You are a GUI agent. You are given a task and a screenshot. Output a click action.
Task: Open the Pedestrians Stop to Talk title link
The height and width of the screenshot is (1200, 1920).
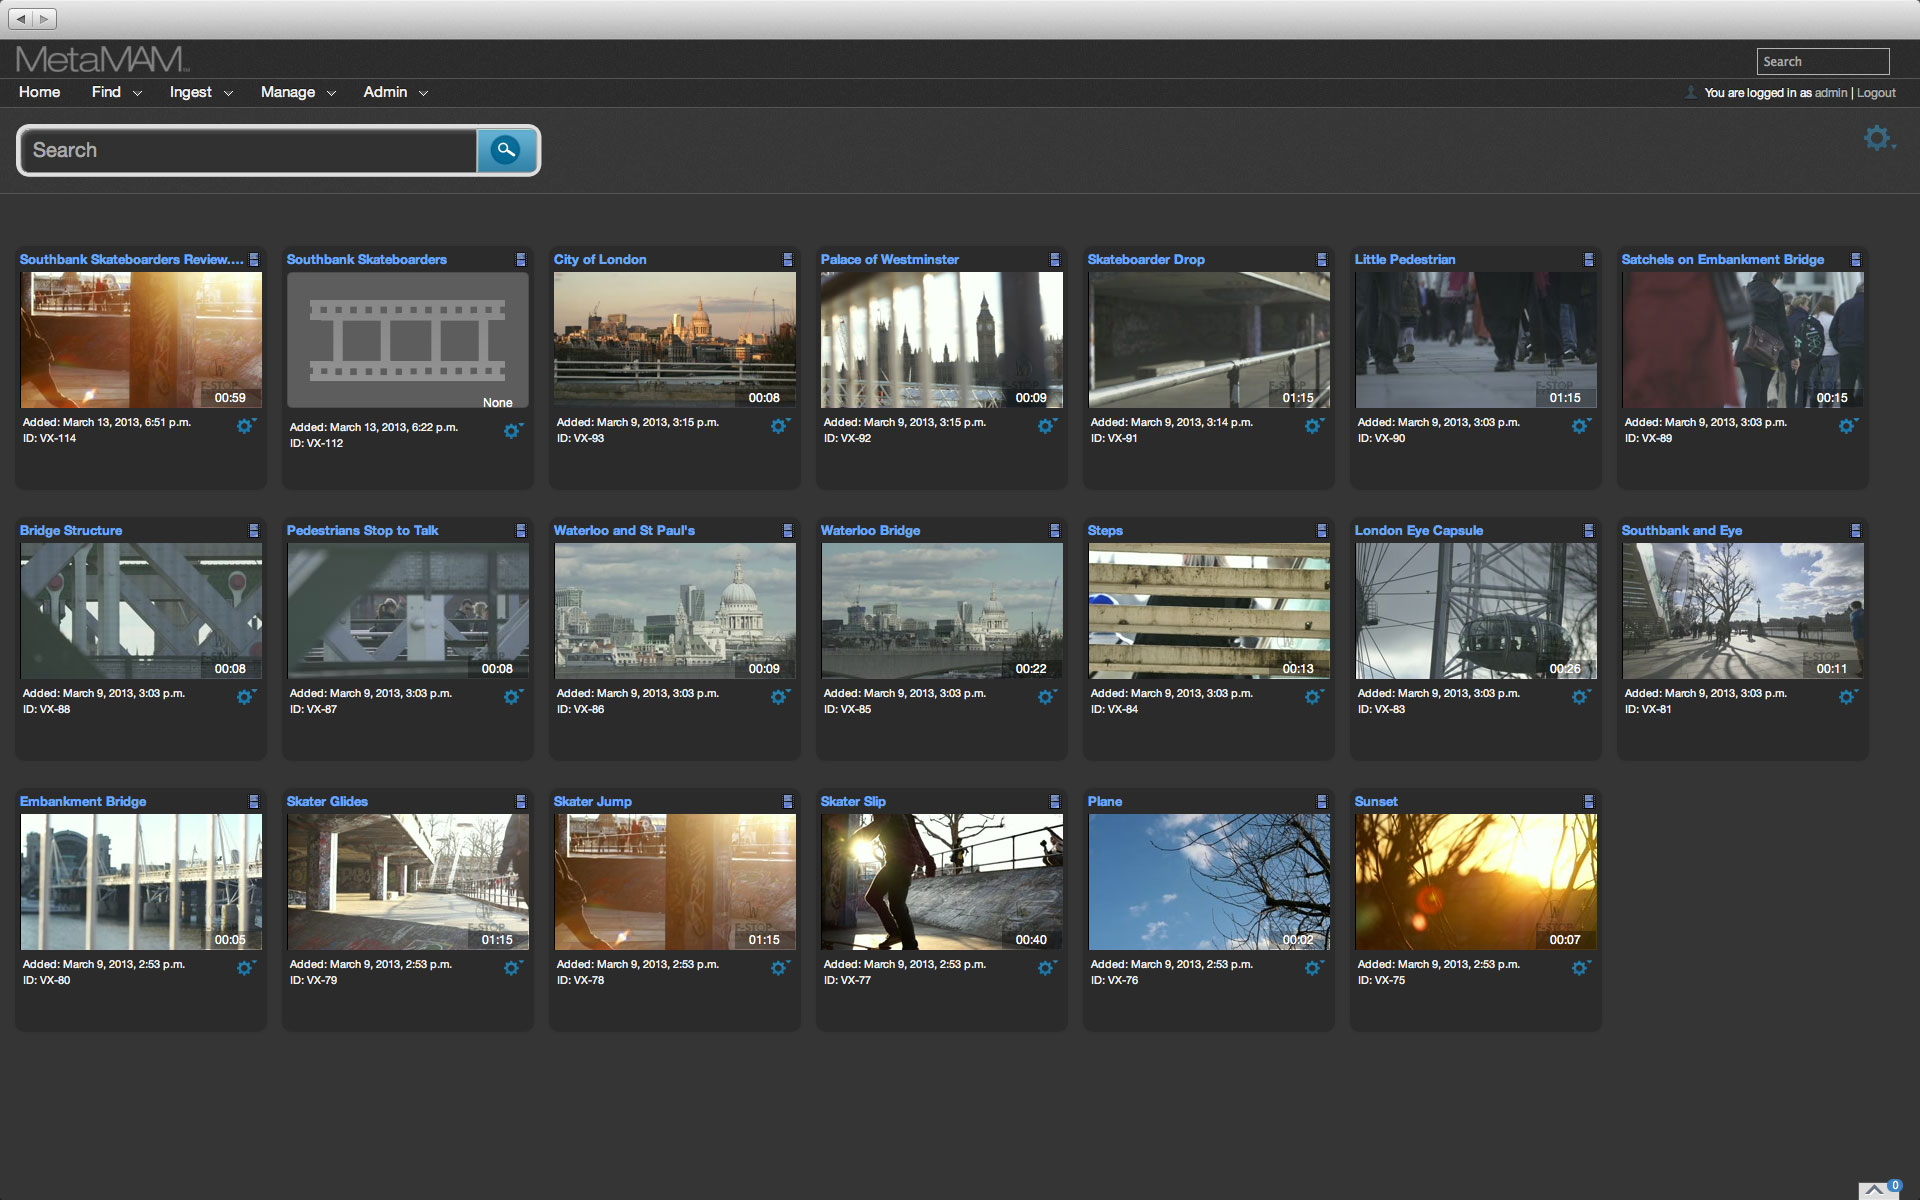pos(362,530)
